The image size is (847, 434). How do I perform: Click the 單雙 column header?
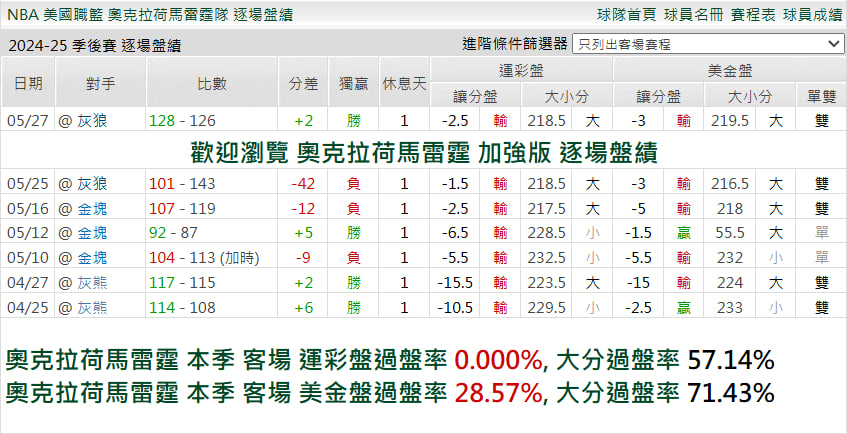tap(821, 96)
